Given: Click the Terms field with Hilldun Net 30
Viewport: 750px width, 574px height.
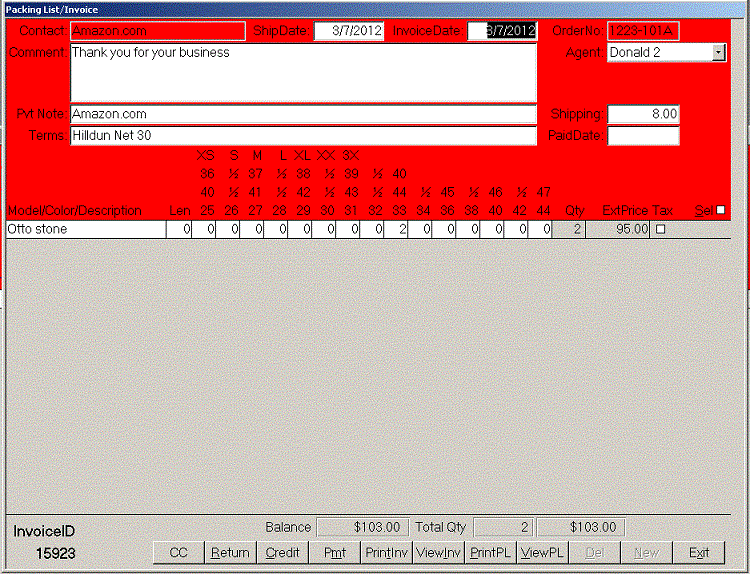Looking at the screenshot, I should [x=304, y=135].
